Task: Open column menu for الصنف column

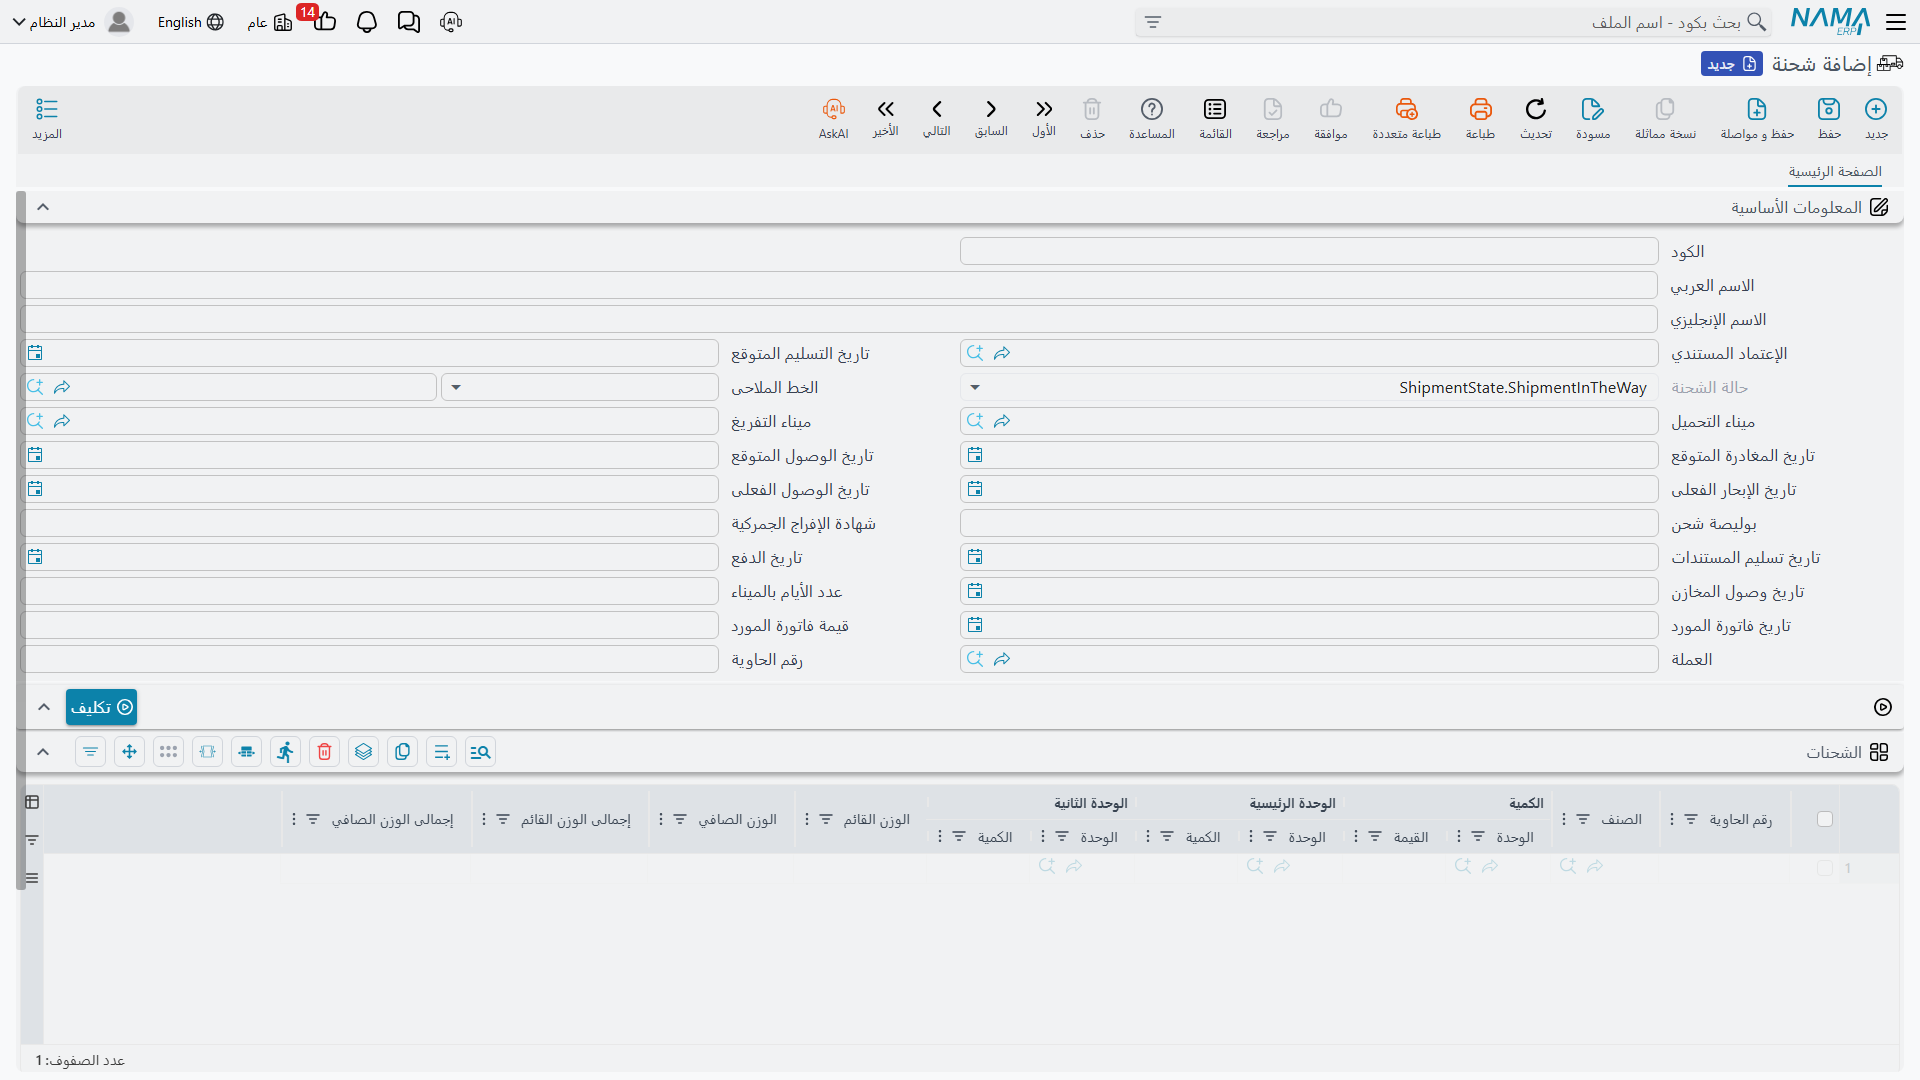Action: 1564,819
